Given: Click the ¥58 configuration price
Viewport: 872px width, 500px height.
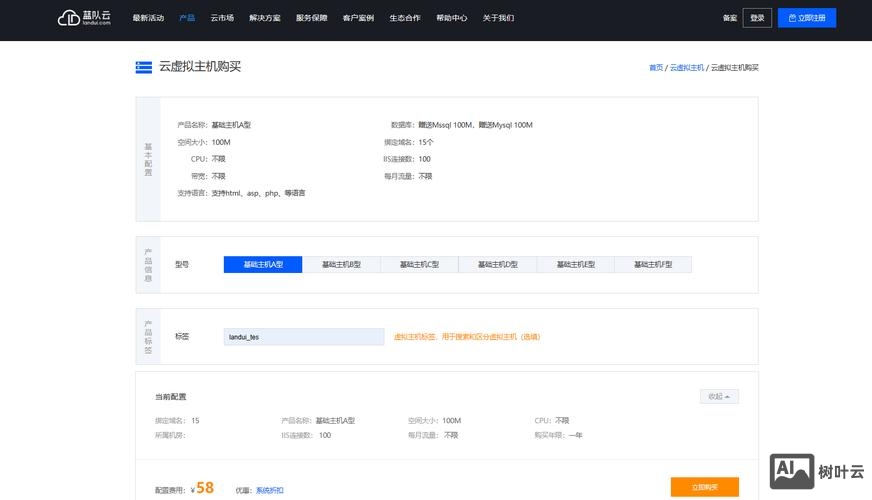Looking at the screenshot, I should click(202, 488).
